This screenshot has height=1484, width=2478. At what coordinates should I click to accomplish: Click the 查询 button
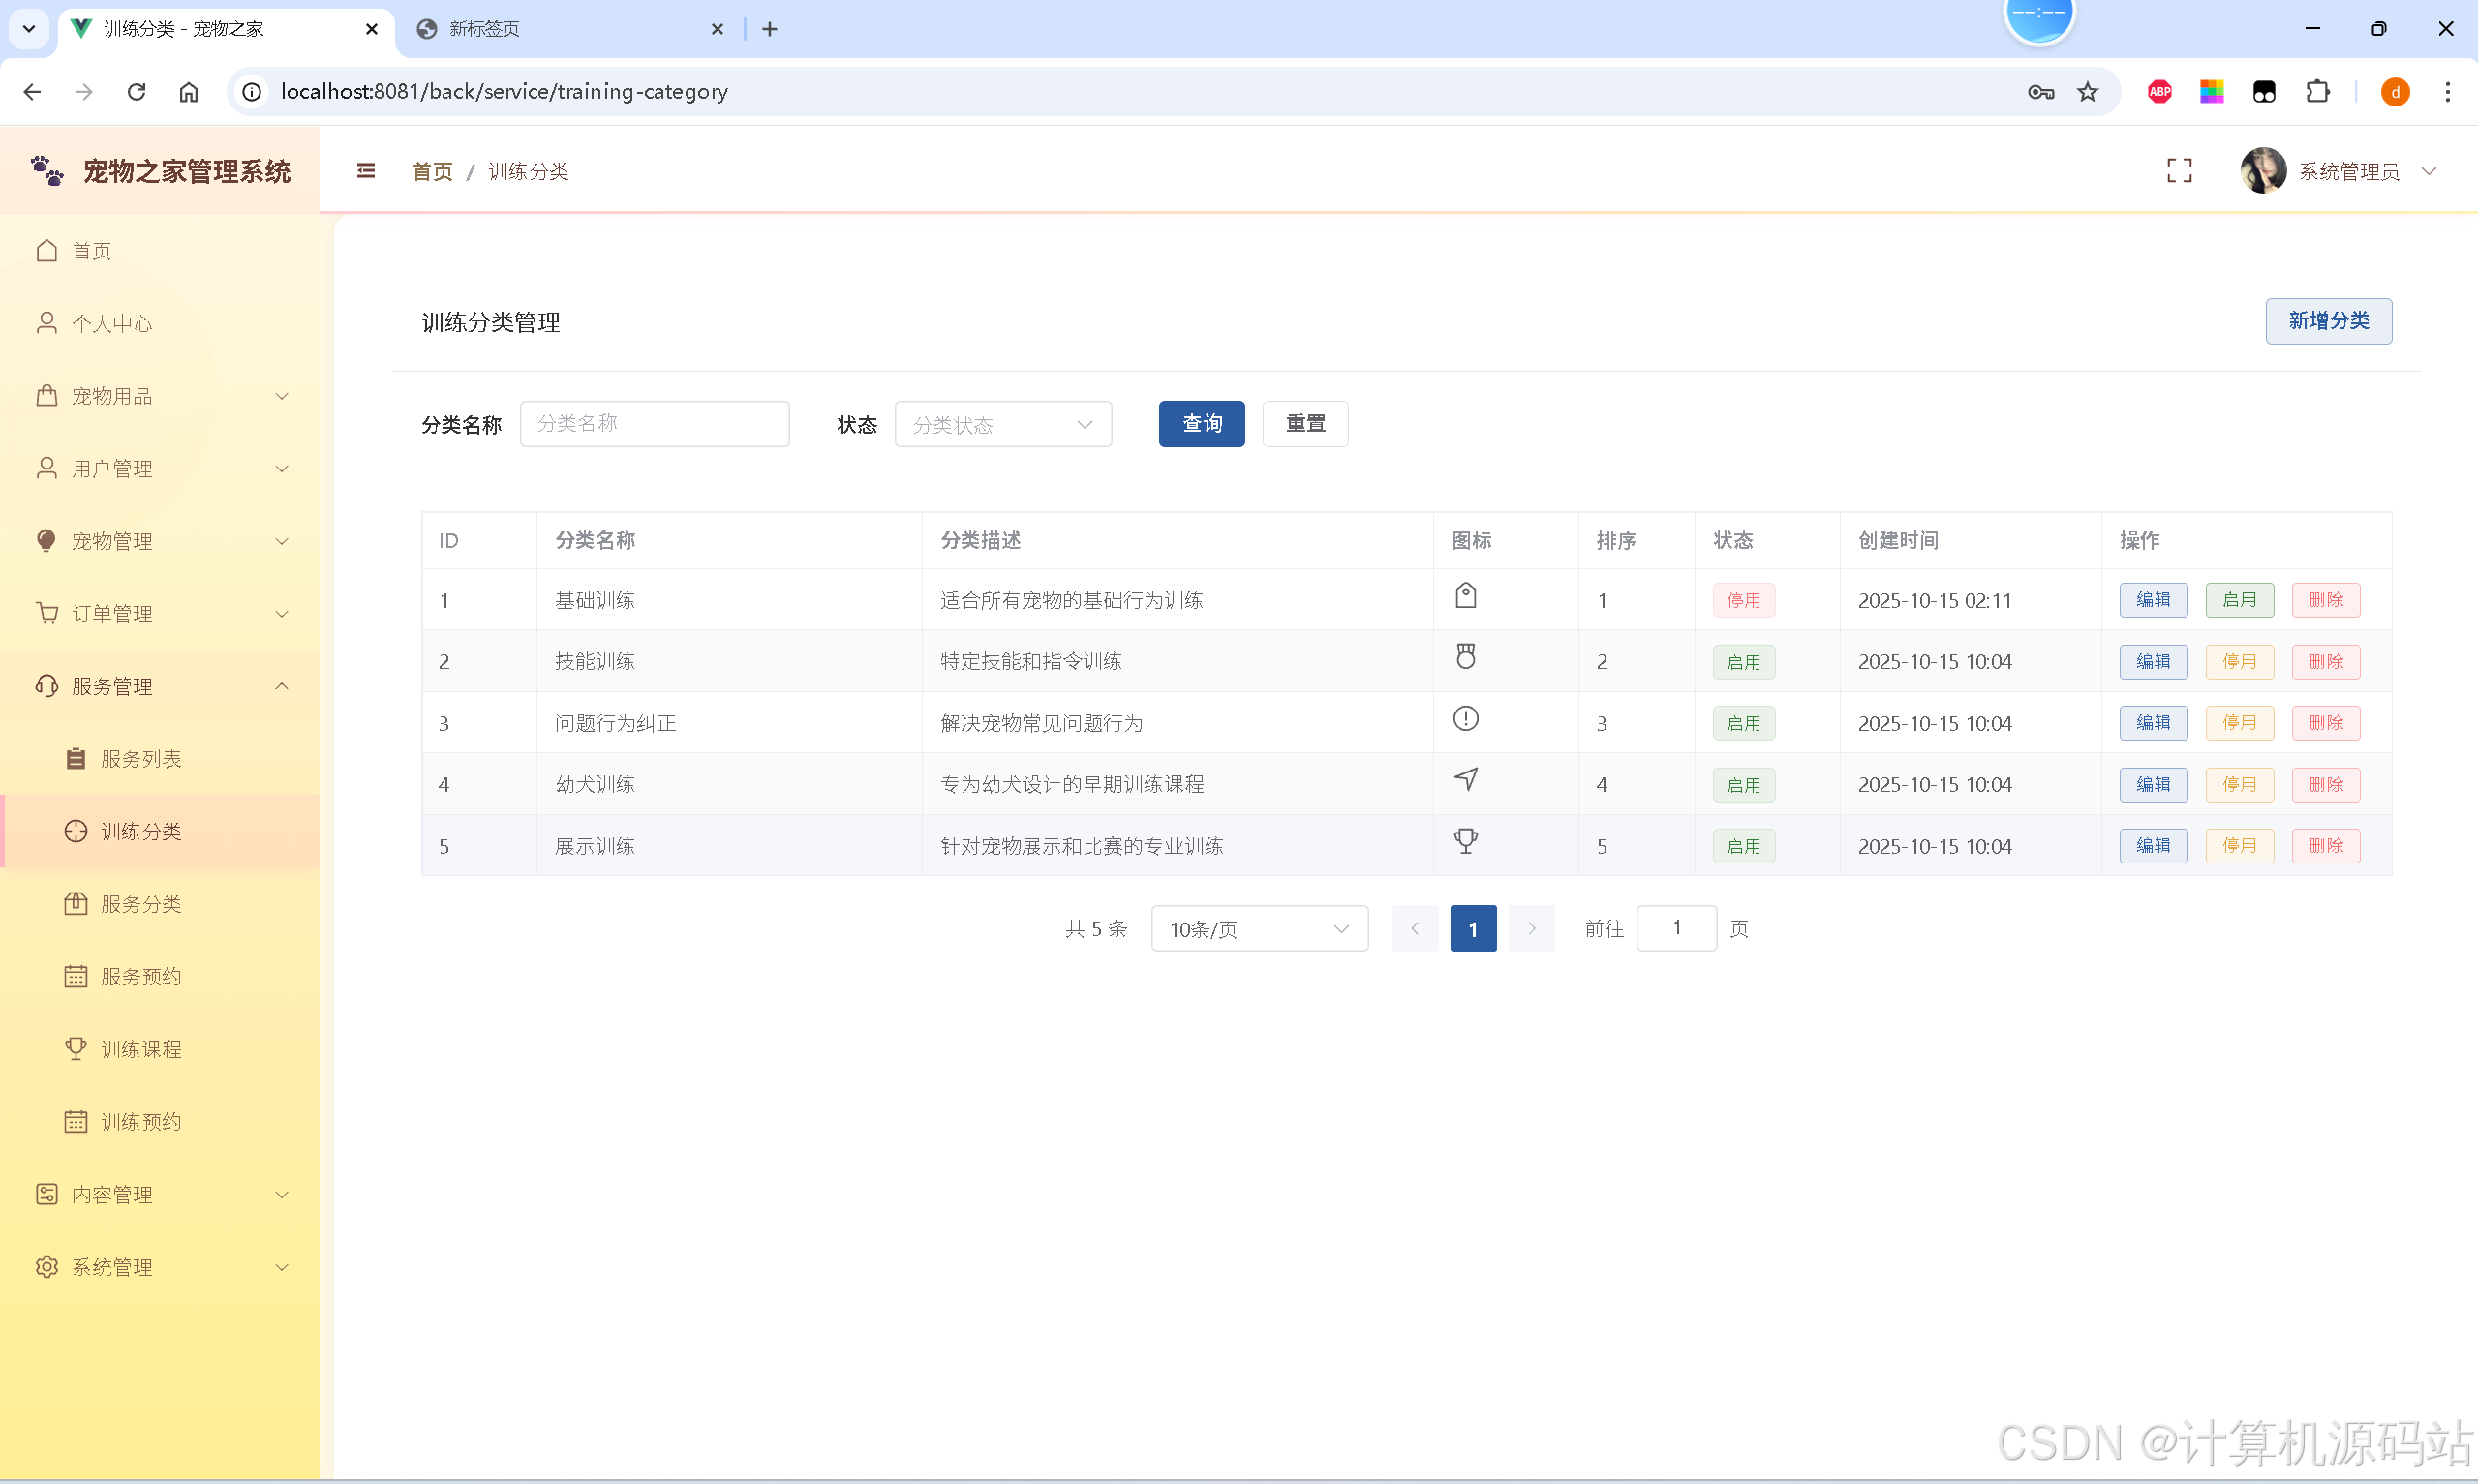tap(1201, 424)
